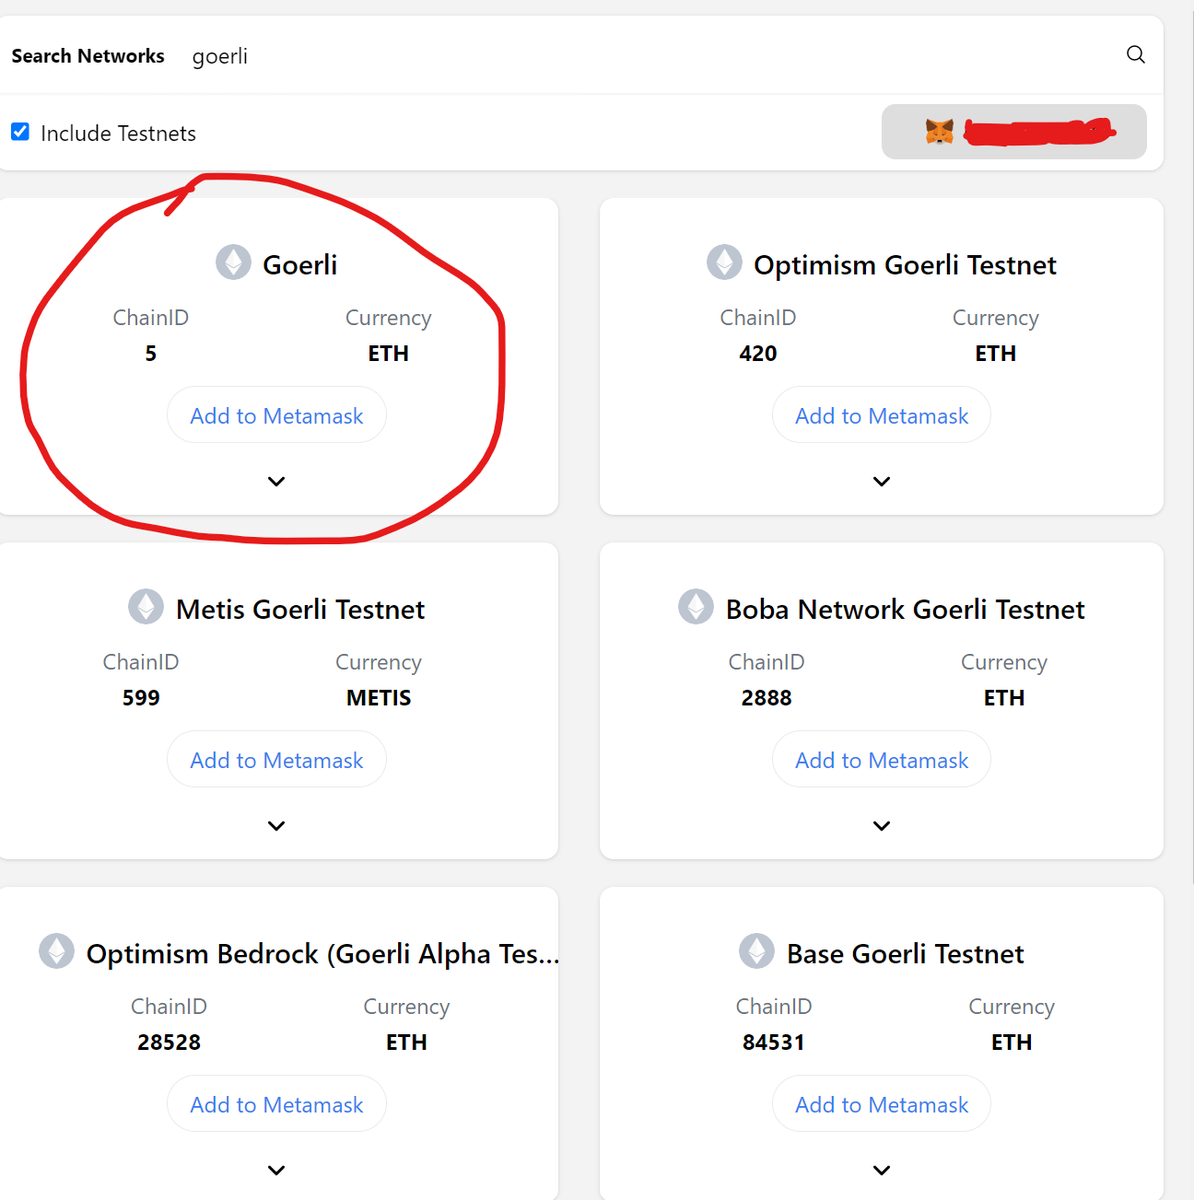
Task: Add Metis Goerli Testnet to Metamask
Action: pos(277,760)
